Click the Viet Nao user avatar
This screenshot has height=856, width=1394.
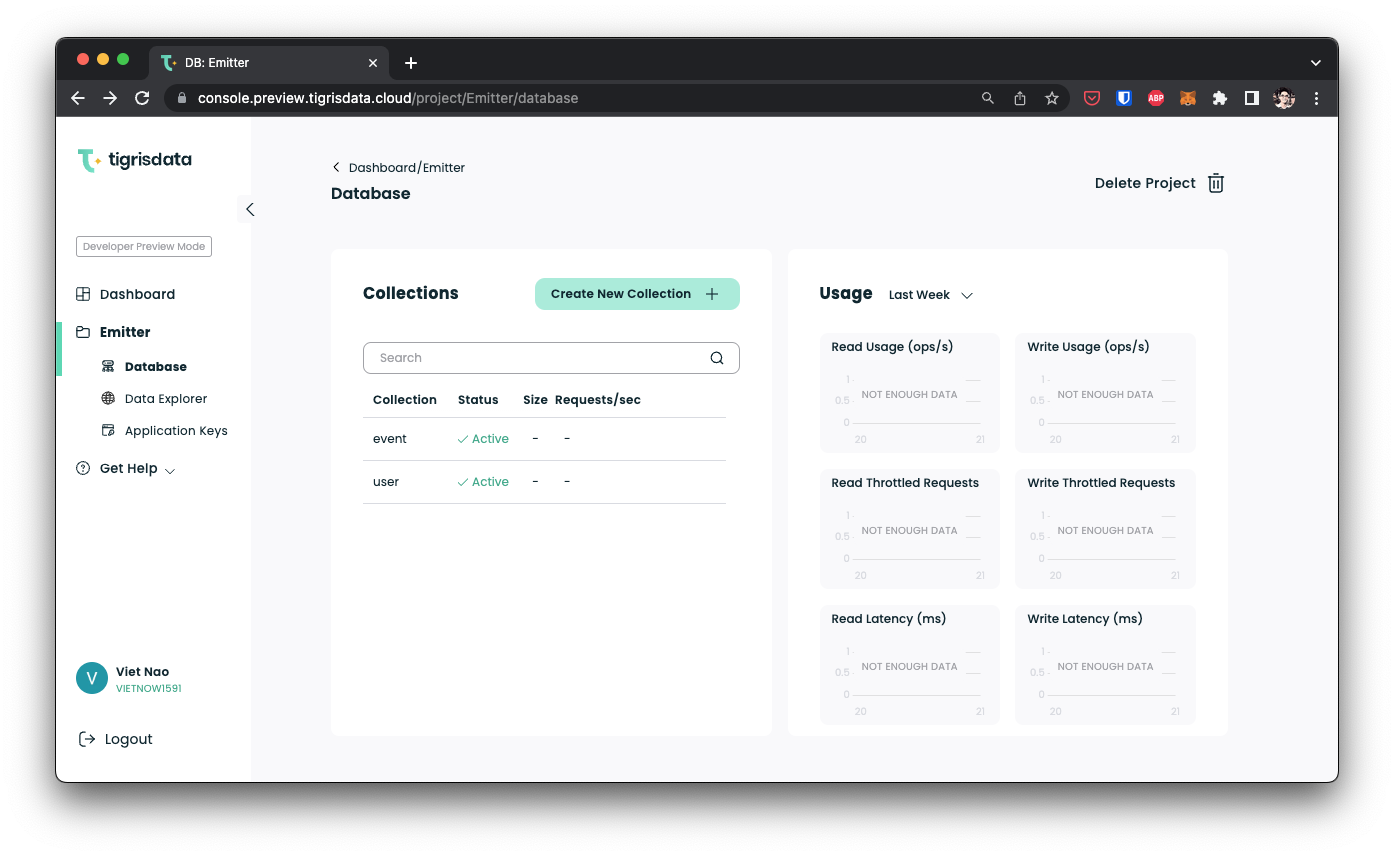92,678
